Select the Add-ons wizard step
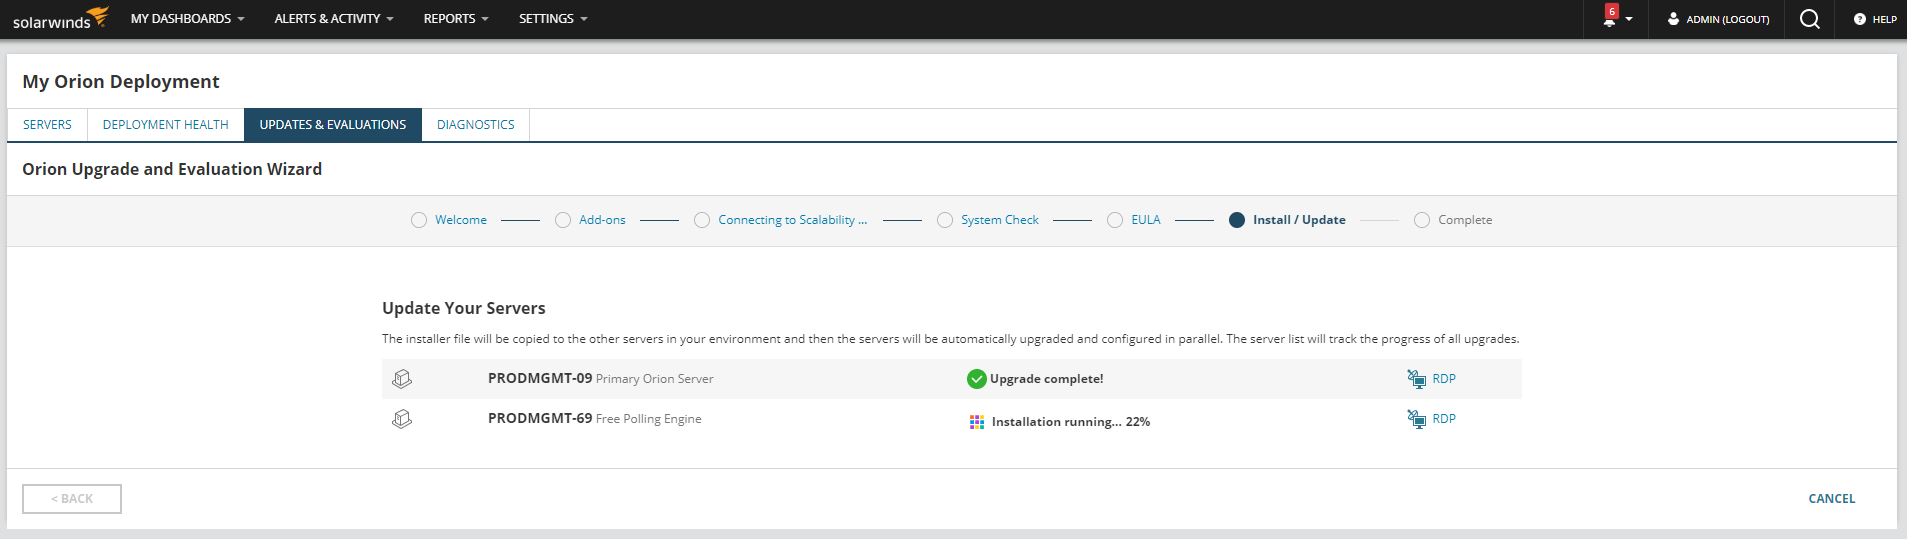 click(x=590, y=220)
